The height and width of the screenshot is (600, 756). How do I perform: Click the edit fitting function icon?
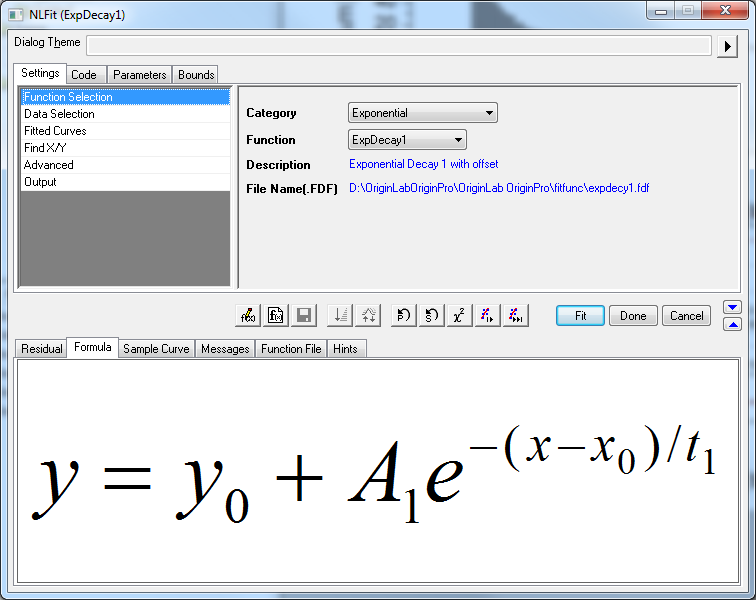point(248,315)
